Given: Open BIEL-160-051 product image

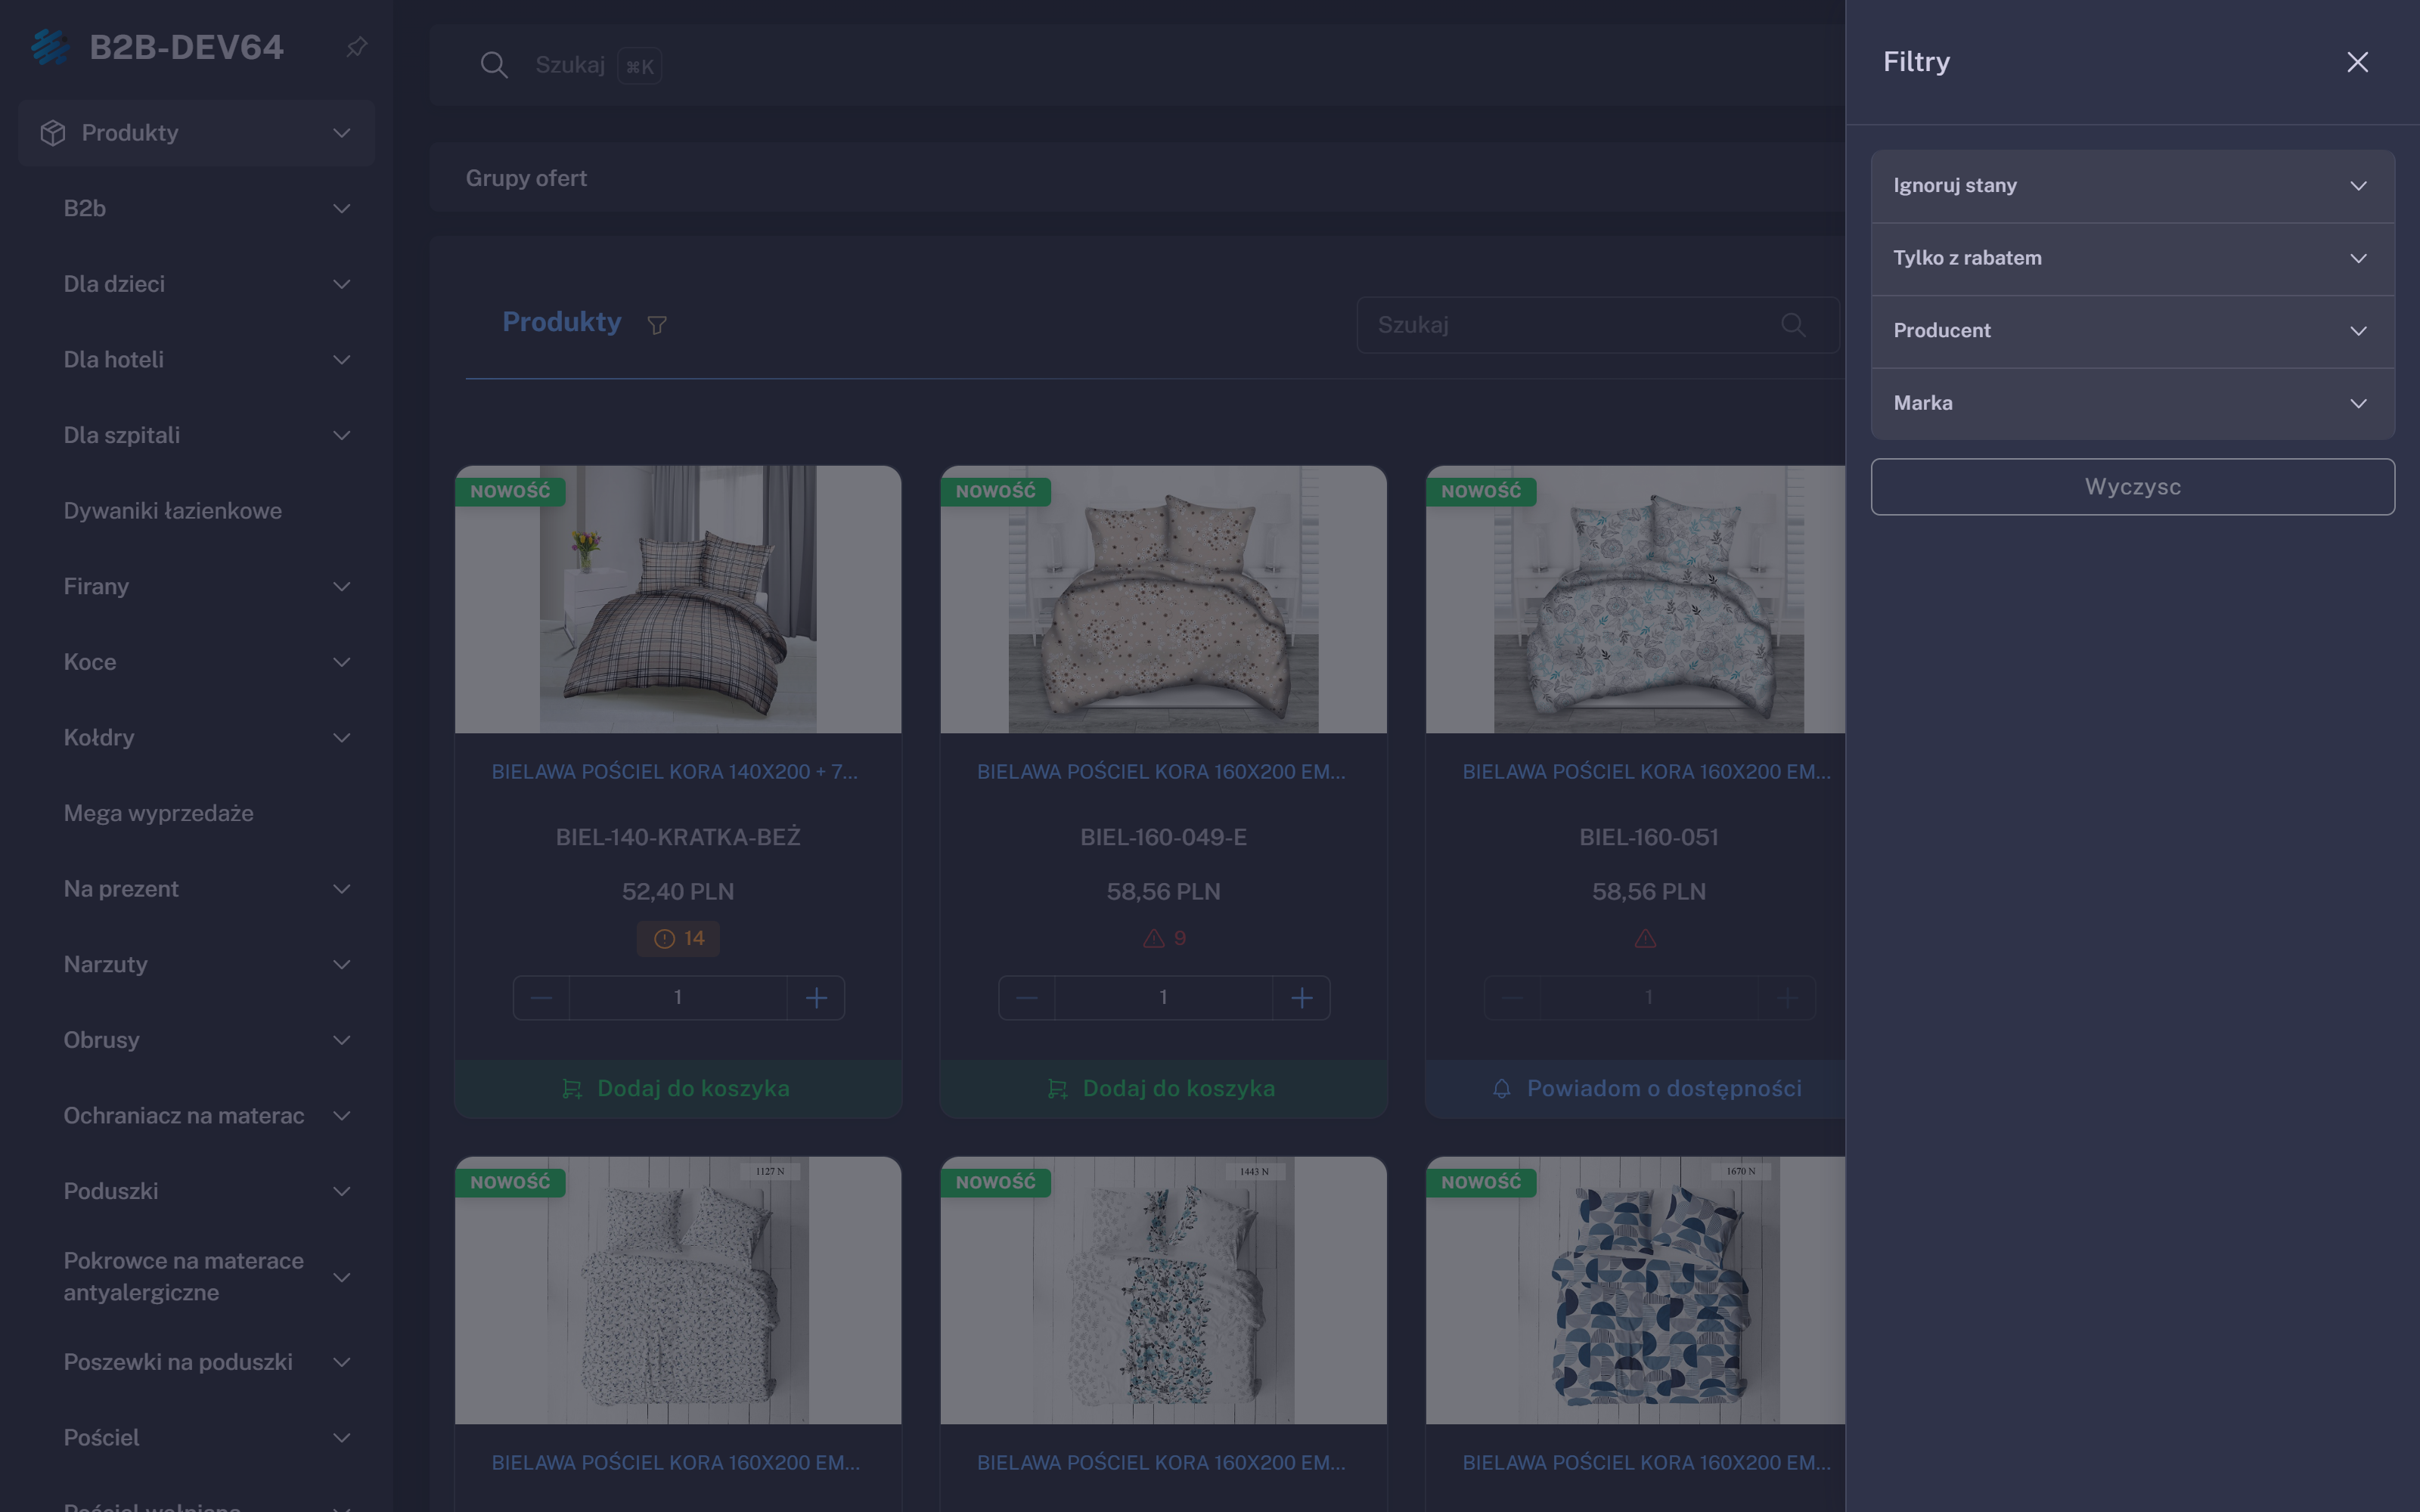Looking at the screenshot, I should pyautogui.click(x=1636, y=599).
